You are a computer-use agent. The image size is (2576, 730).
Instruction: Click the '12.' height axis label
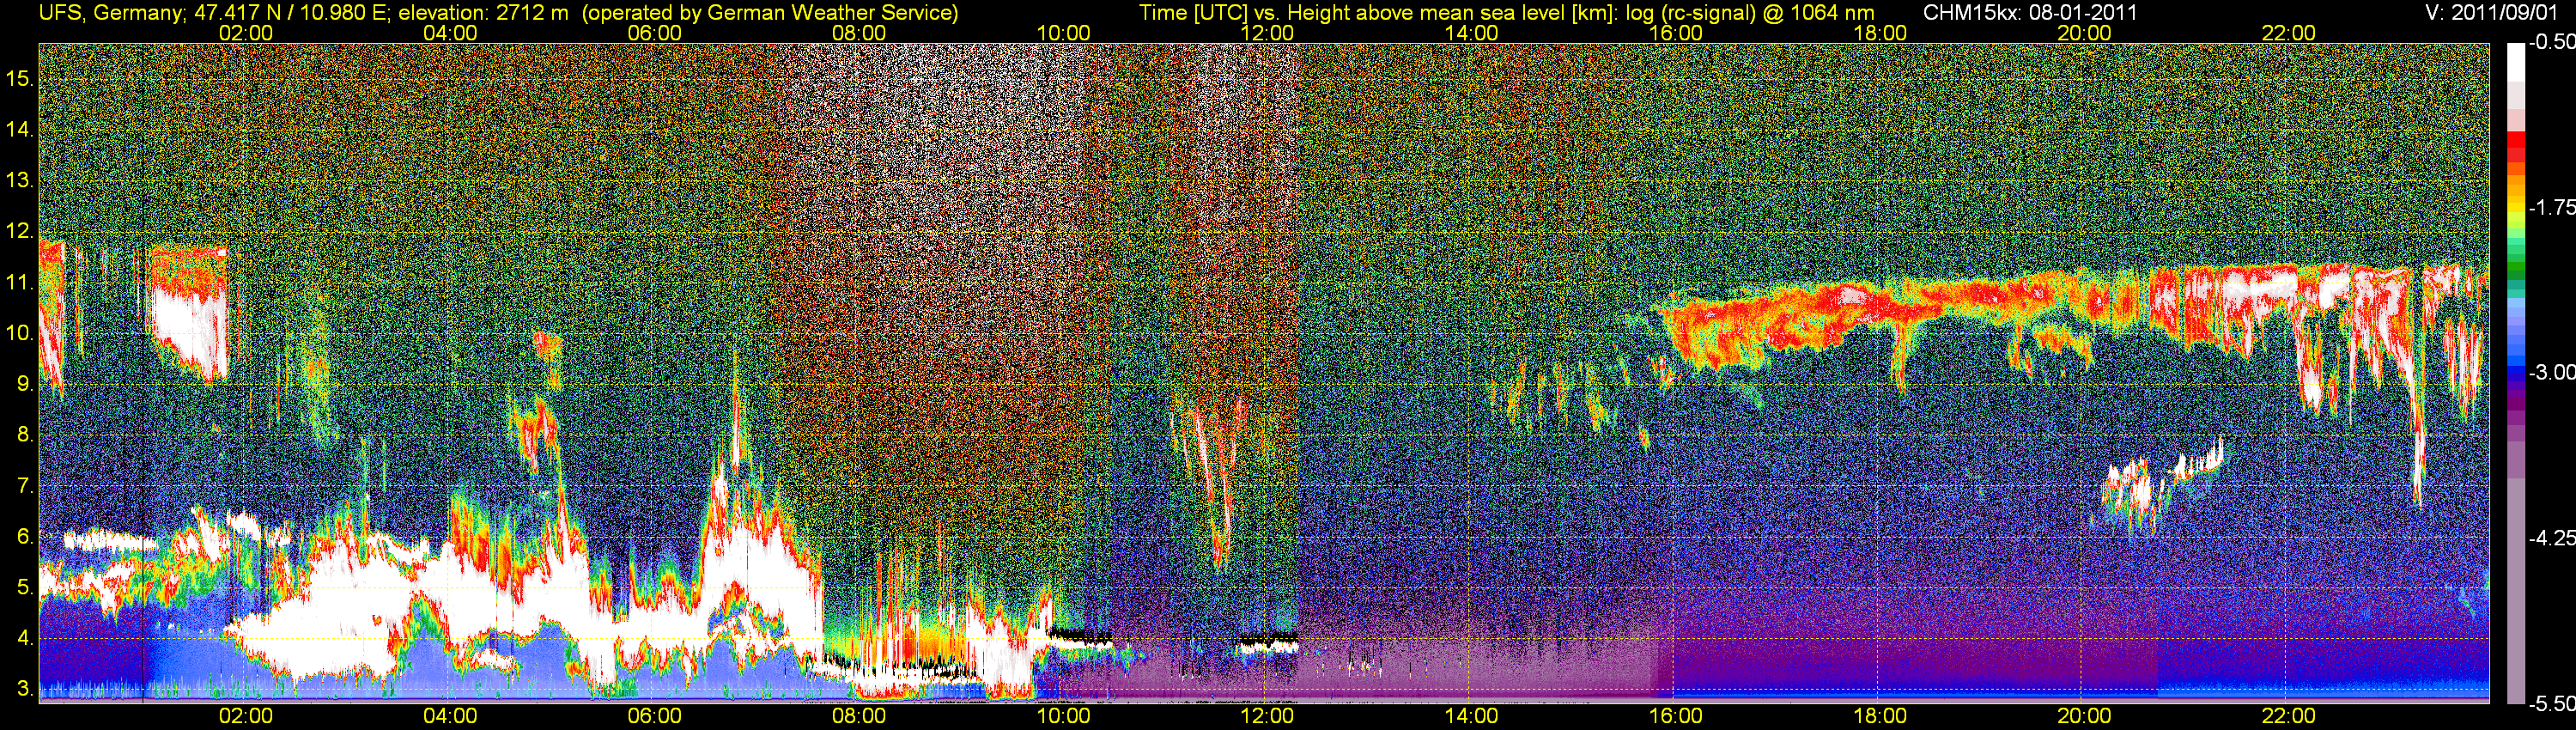[20, 231]
